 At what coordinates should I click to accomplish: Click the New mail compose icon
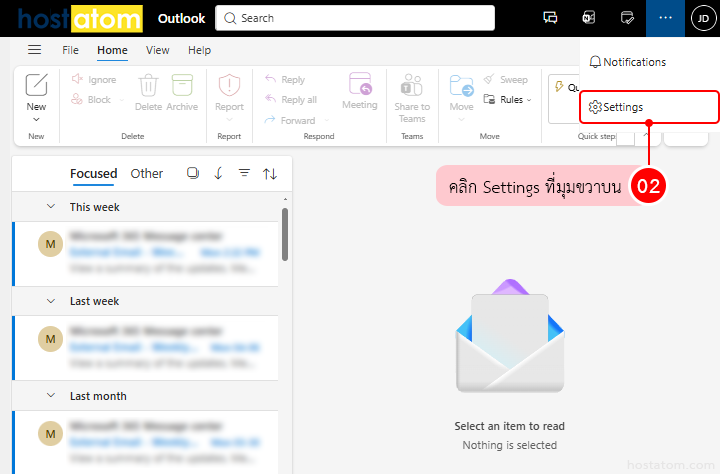36,85
